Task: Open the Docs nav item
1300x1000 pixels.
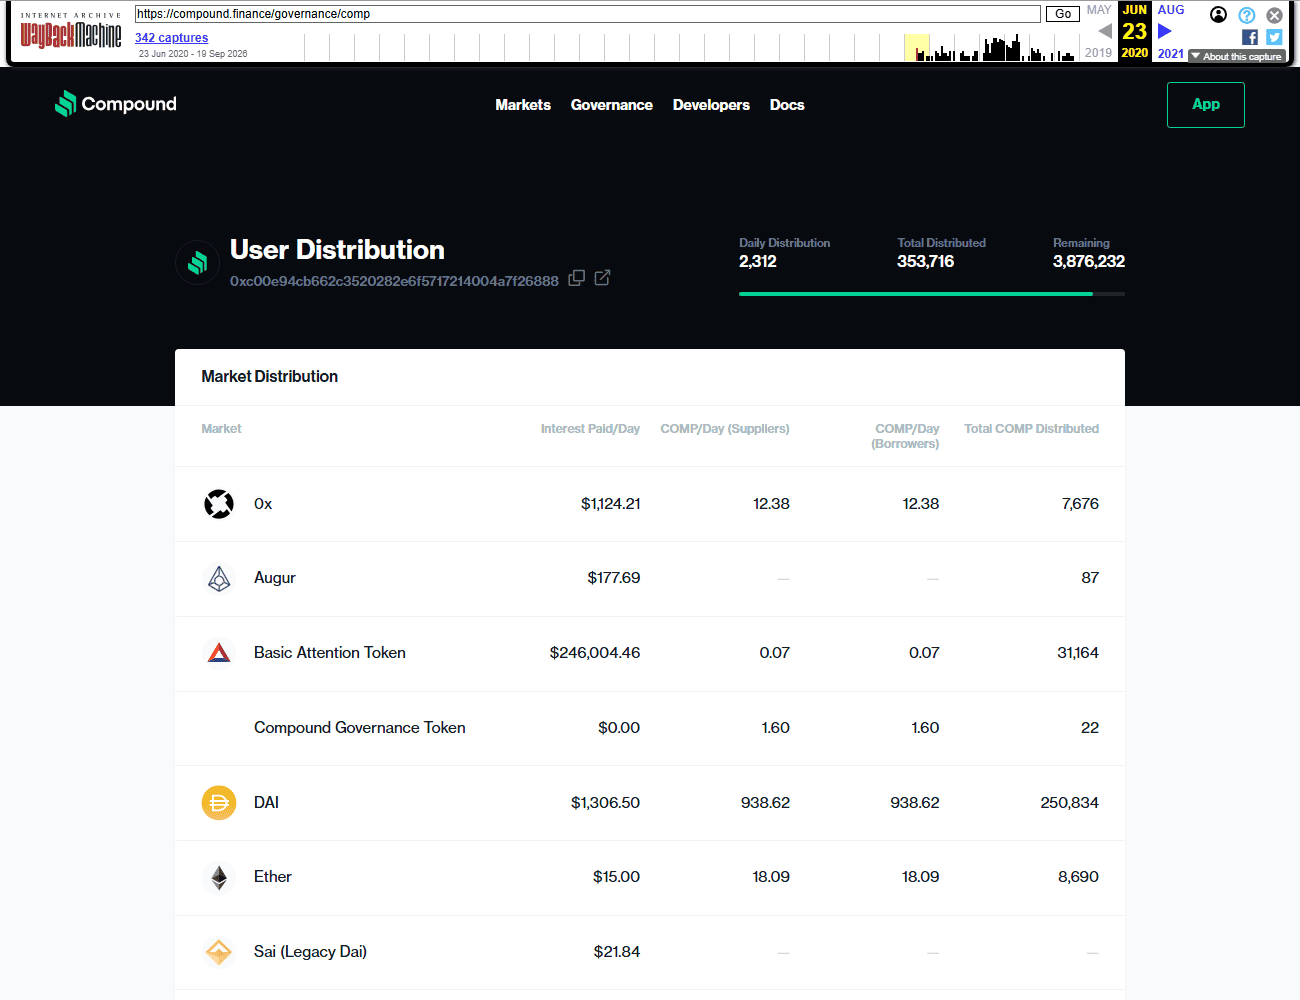Action: pos(787,105)
